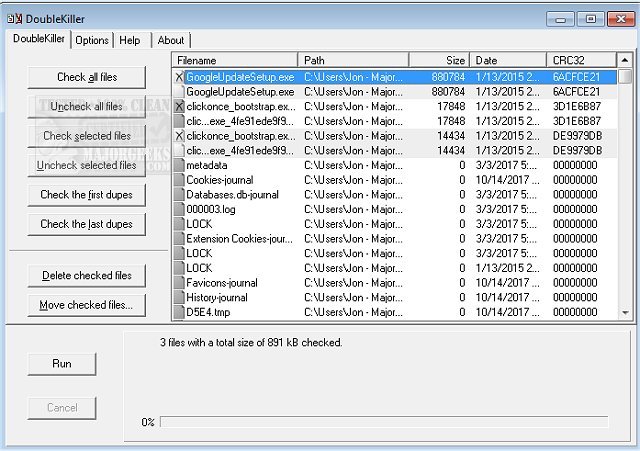Click the status text about 3 files checked
The image size is (640, 451).
[251, 342]
